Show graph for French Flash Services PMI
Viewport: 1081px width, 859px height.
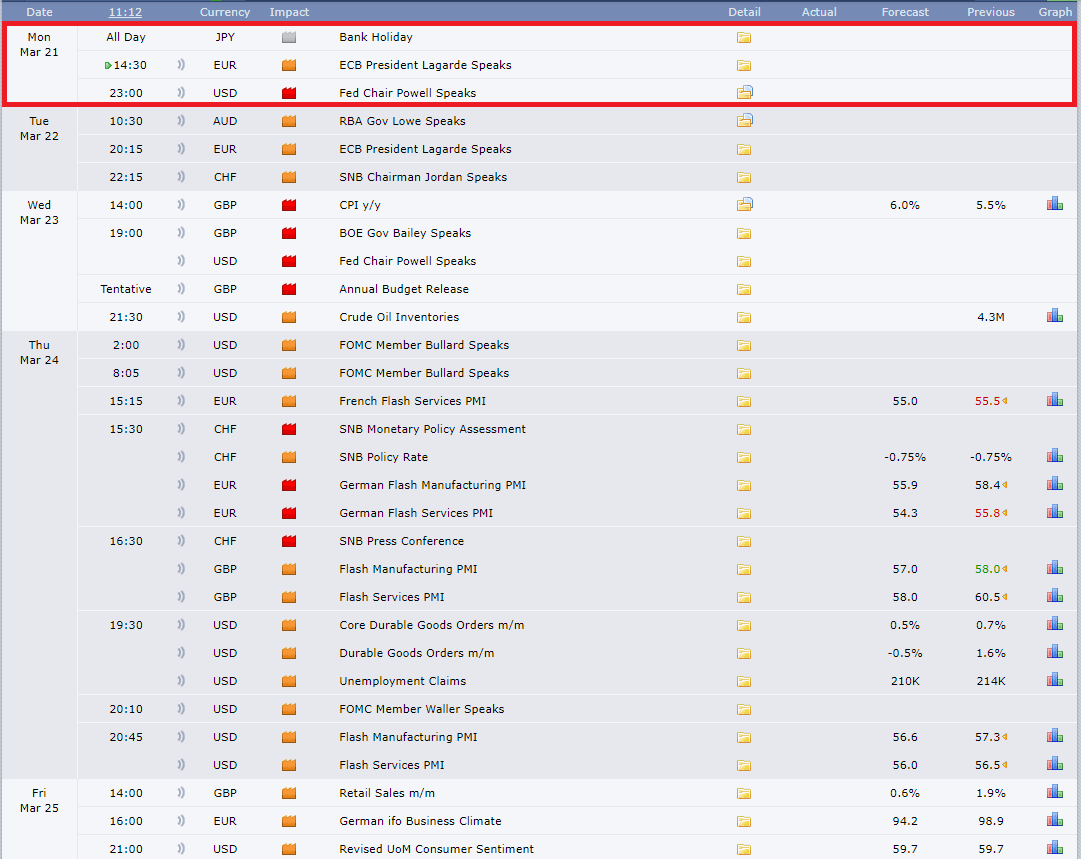pyautogui.click(x=1054, y=400)
